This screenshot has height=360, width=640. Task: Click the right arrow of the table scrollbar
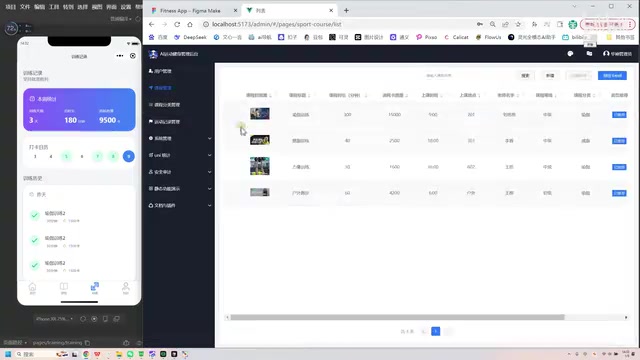click(x=626, y=317)
